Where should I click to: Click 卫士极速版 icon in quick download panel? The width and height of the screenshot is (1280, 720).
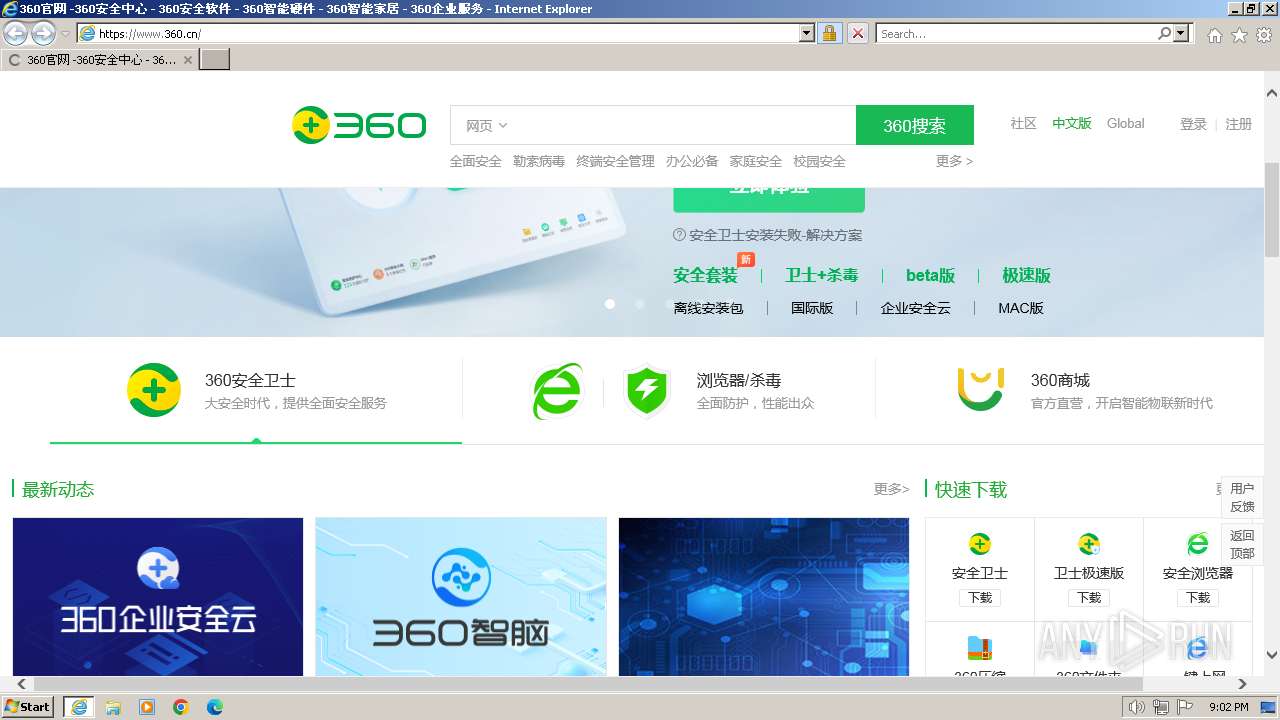(1089, 545)
